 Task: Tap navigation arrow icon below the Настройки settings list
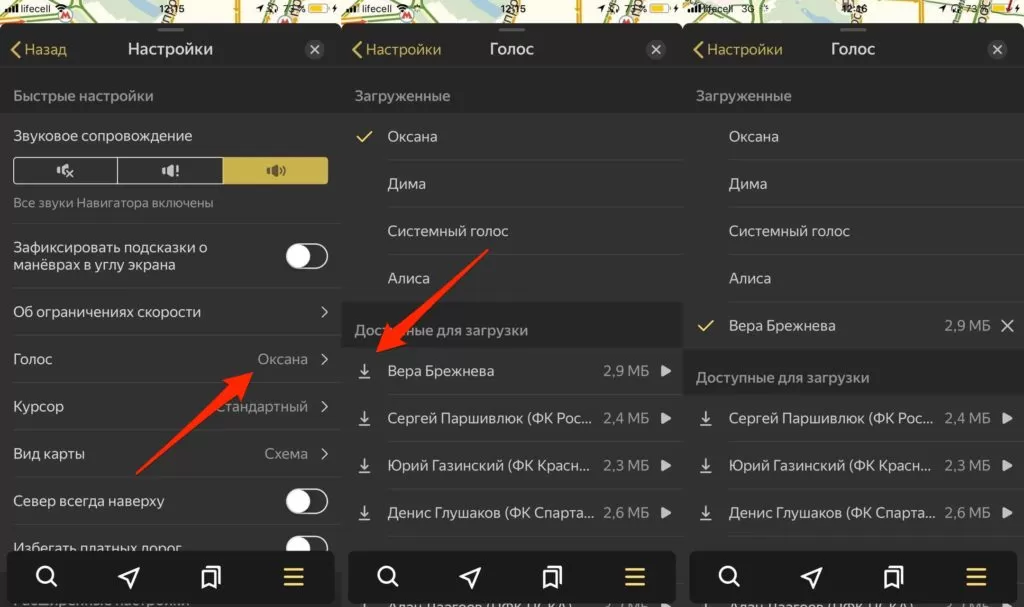[x=129, y=577]
